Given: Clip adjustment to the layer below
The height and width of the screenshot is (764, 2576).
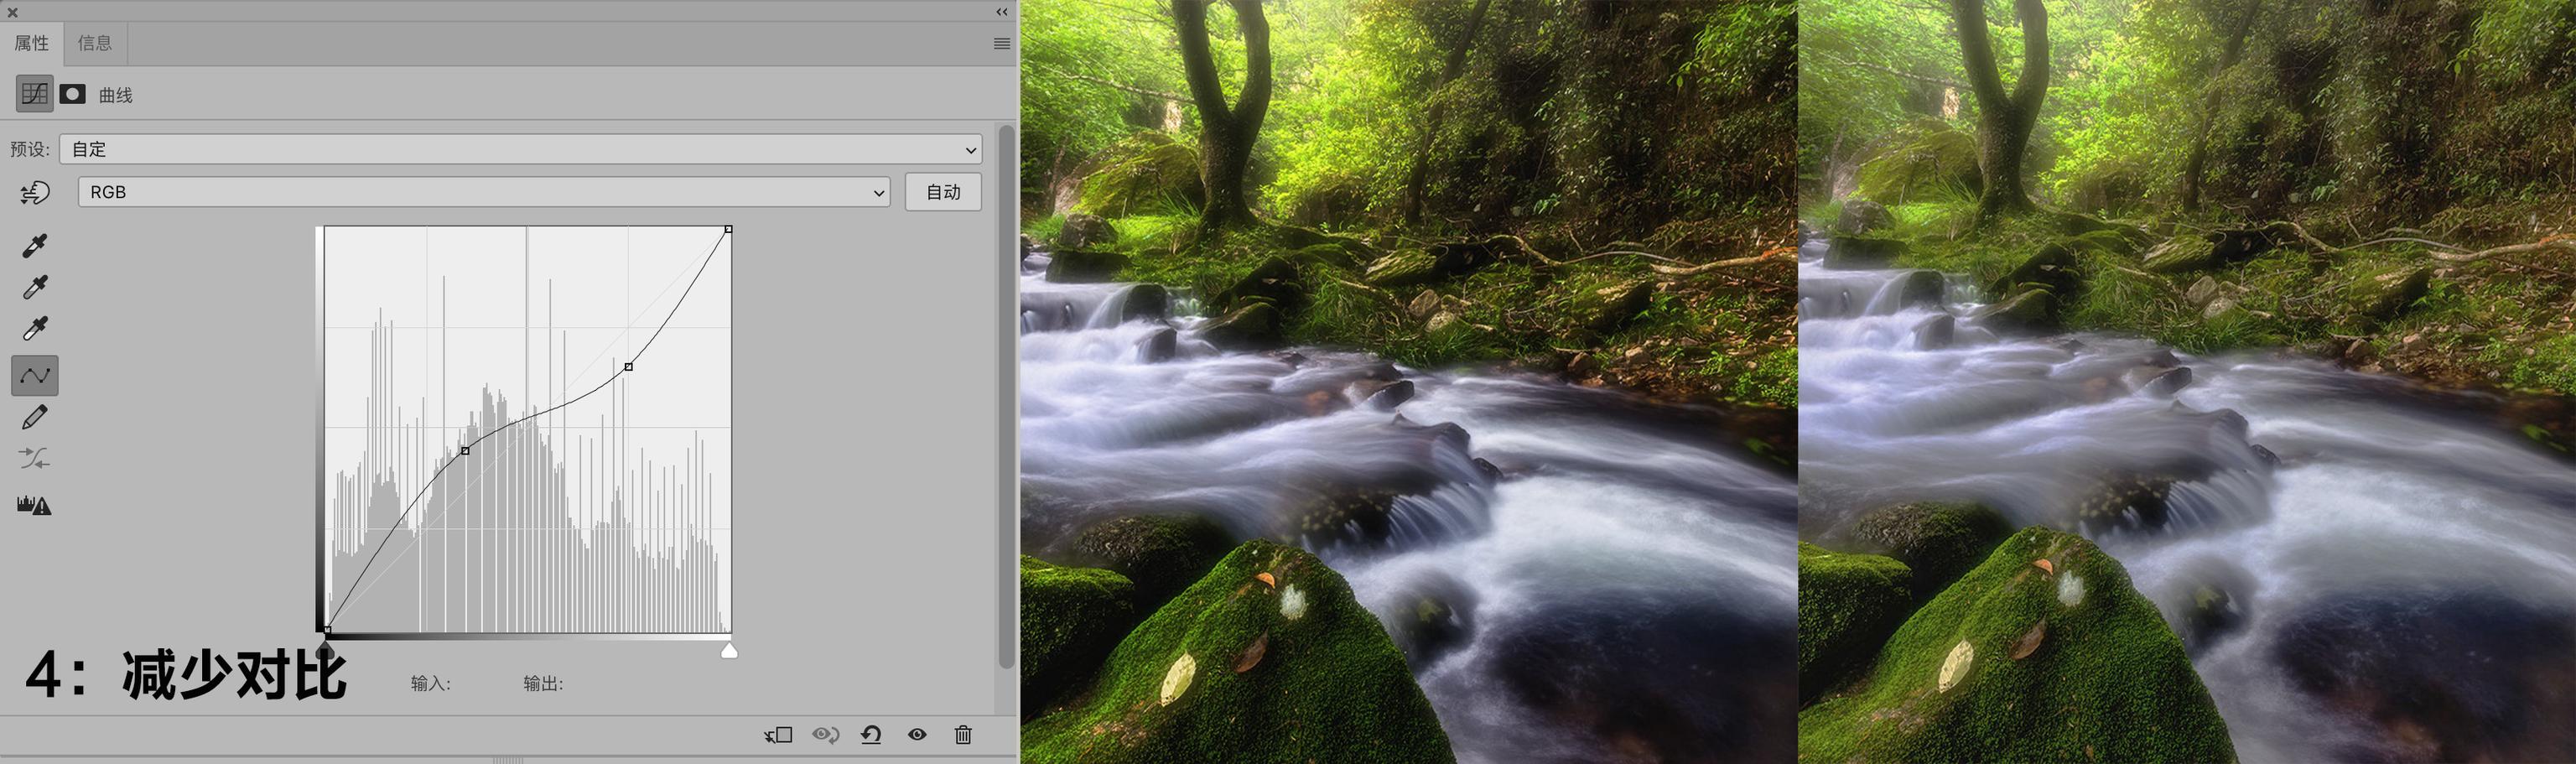Looking at the screenshot, I should tap(778, 735).
